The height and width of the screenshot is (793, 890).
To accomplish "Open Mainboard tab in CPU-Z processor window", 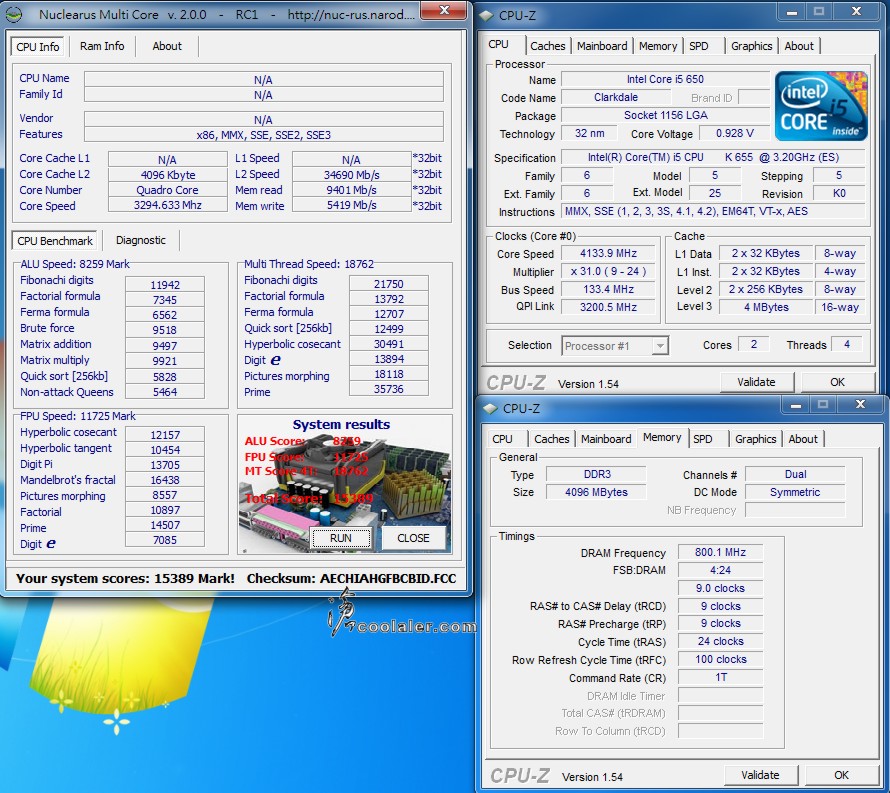I will pyautogui.click(x=602, y=46).
